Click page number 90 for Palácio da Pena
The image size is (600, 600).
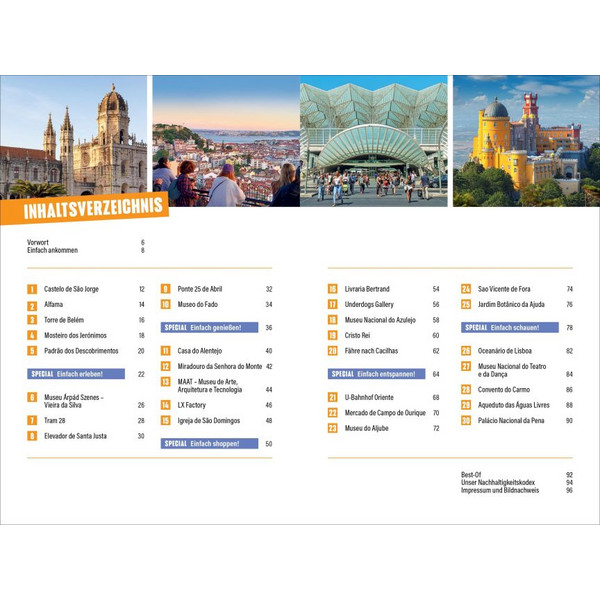tap(569, 421)
